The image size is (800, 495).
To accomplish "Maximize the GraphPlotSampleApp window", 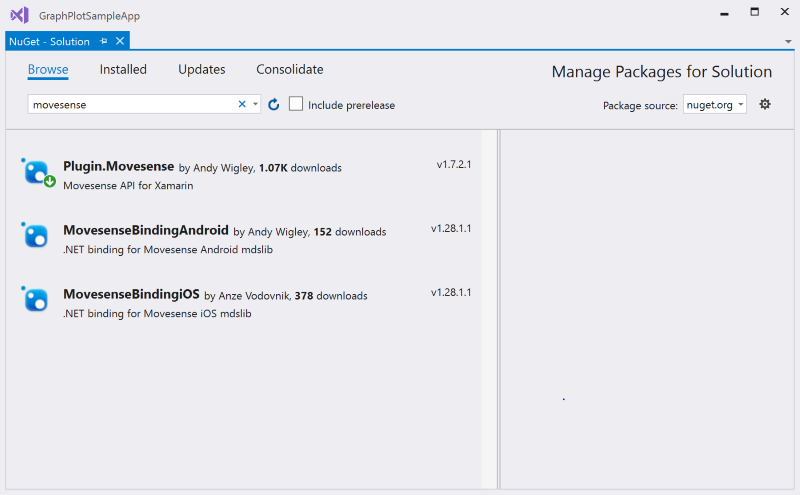I will (755, 12).
